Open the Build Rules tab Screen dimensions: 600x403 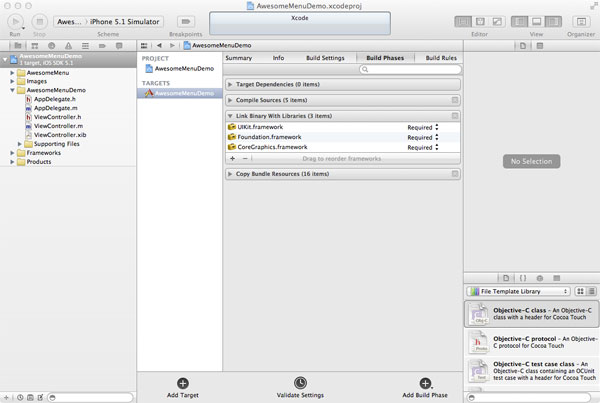(441, 58)
